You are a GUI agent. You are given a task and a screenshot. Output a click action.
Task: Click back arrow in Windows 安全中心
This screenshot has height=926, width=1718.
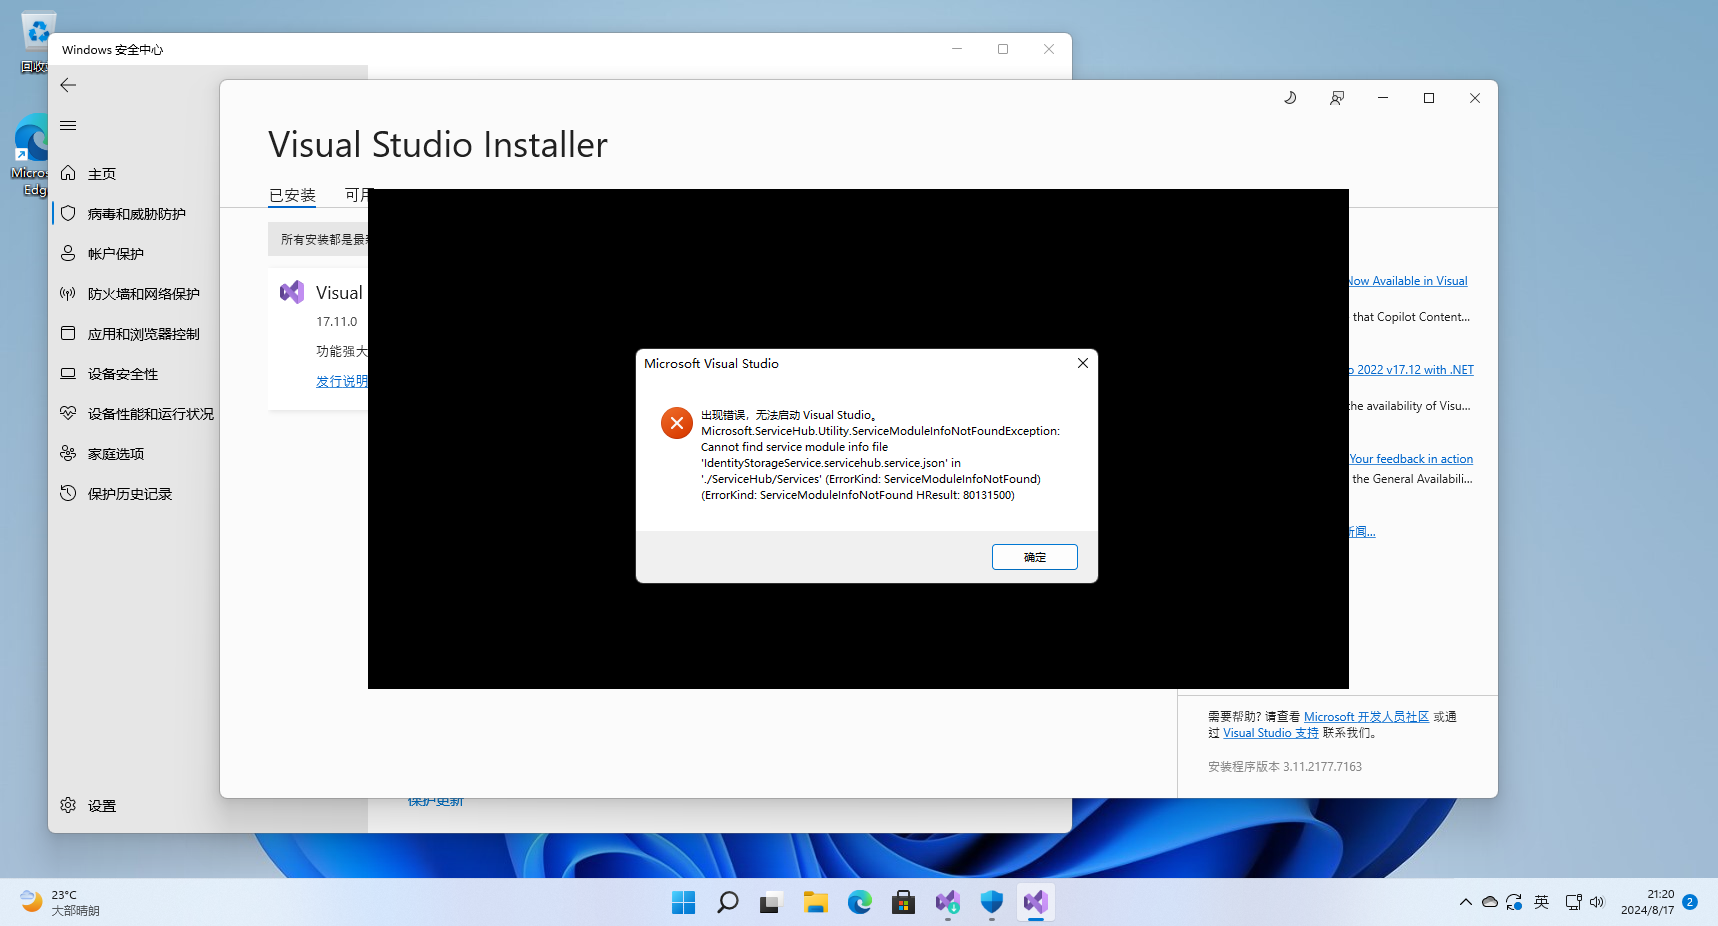pos(68,85)
